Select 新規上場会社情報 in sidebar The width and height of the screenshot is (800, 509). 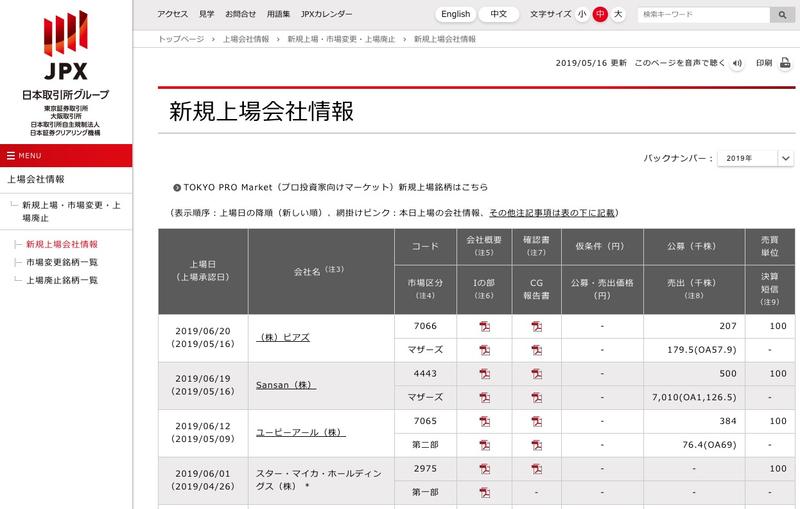coord(62,244)
